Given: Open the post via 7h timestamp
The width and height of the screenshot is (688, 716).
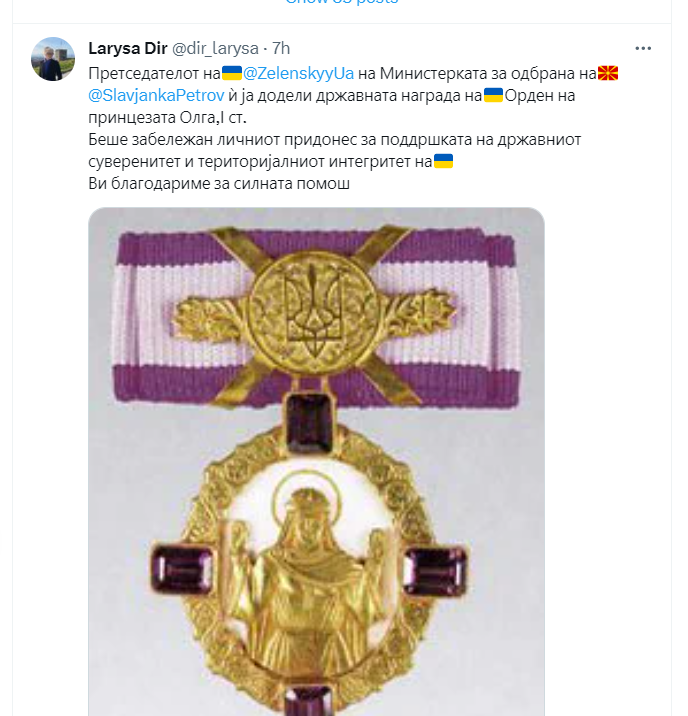Looking at the screenshot, I should point(281,48).
